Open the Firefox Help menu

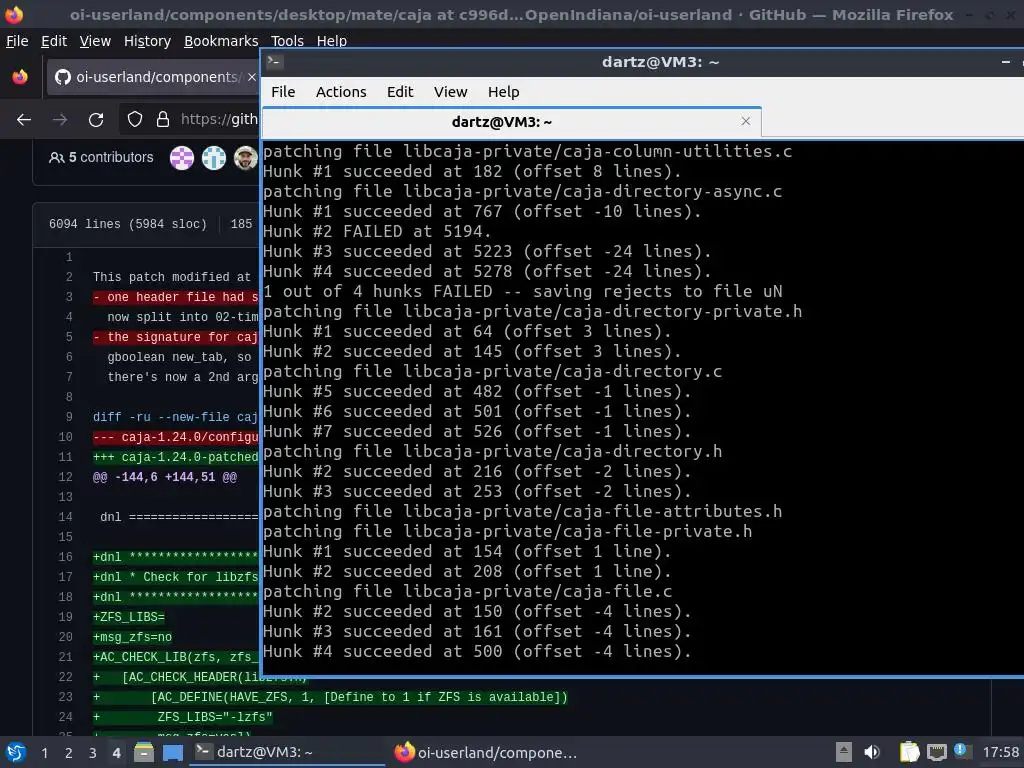click(x=332, y=41)
